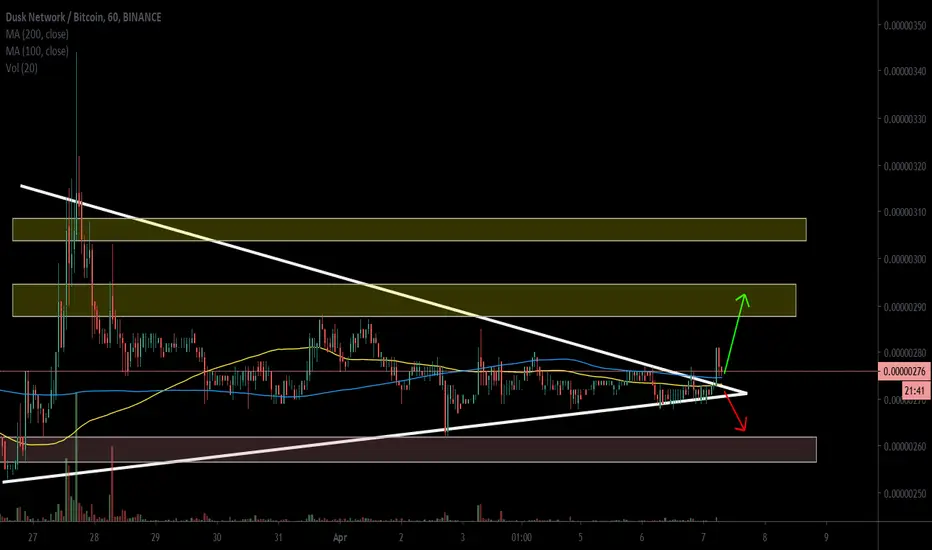Click price axis value 0.00000280

click(905, 353)
